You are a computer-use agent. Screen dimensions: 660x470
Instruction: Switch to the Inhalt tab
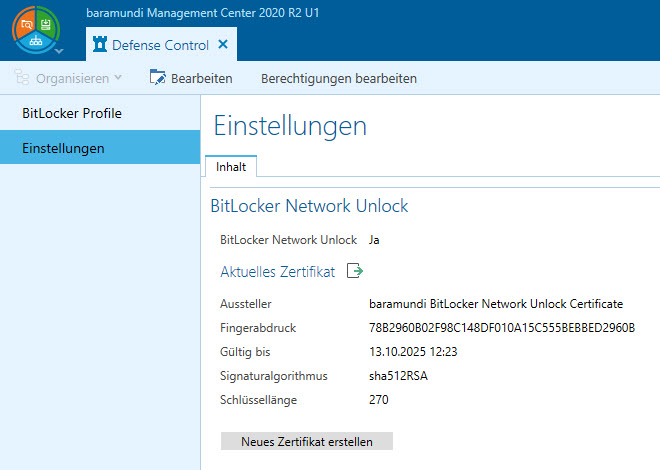(231, 167)
